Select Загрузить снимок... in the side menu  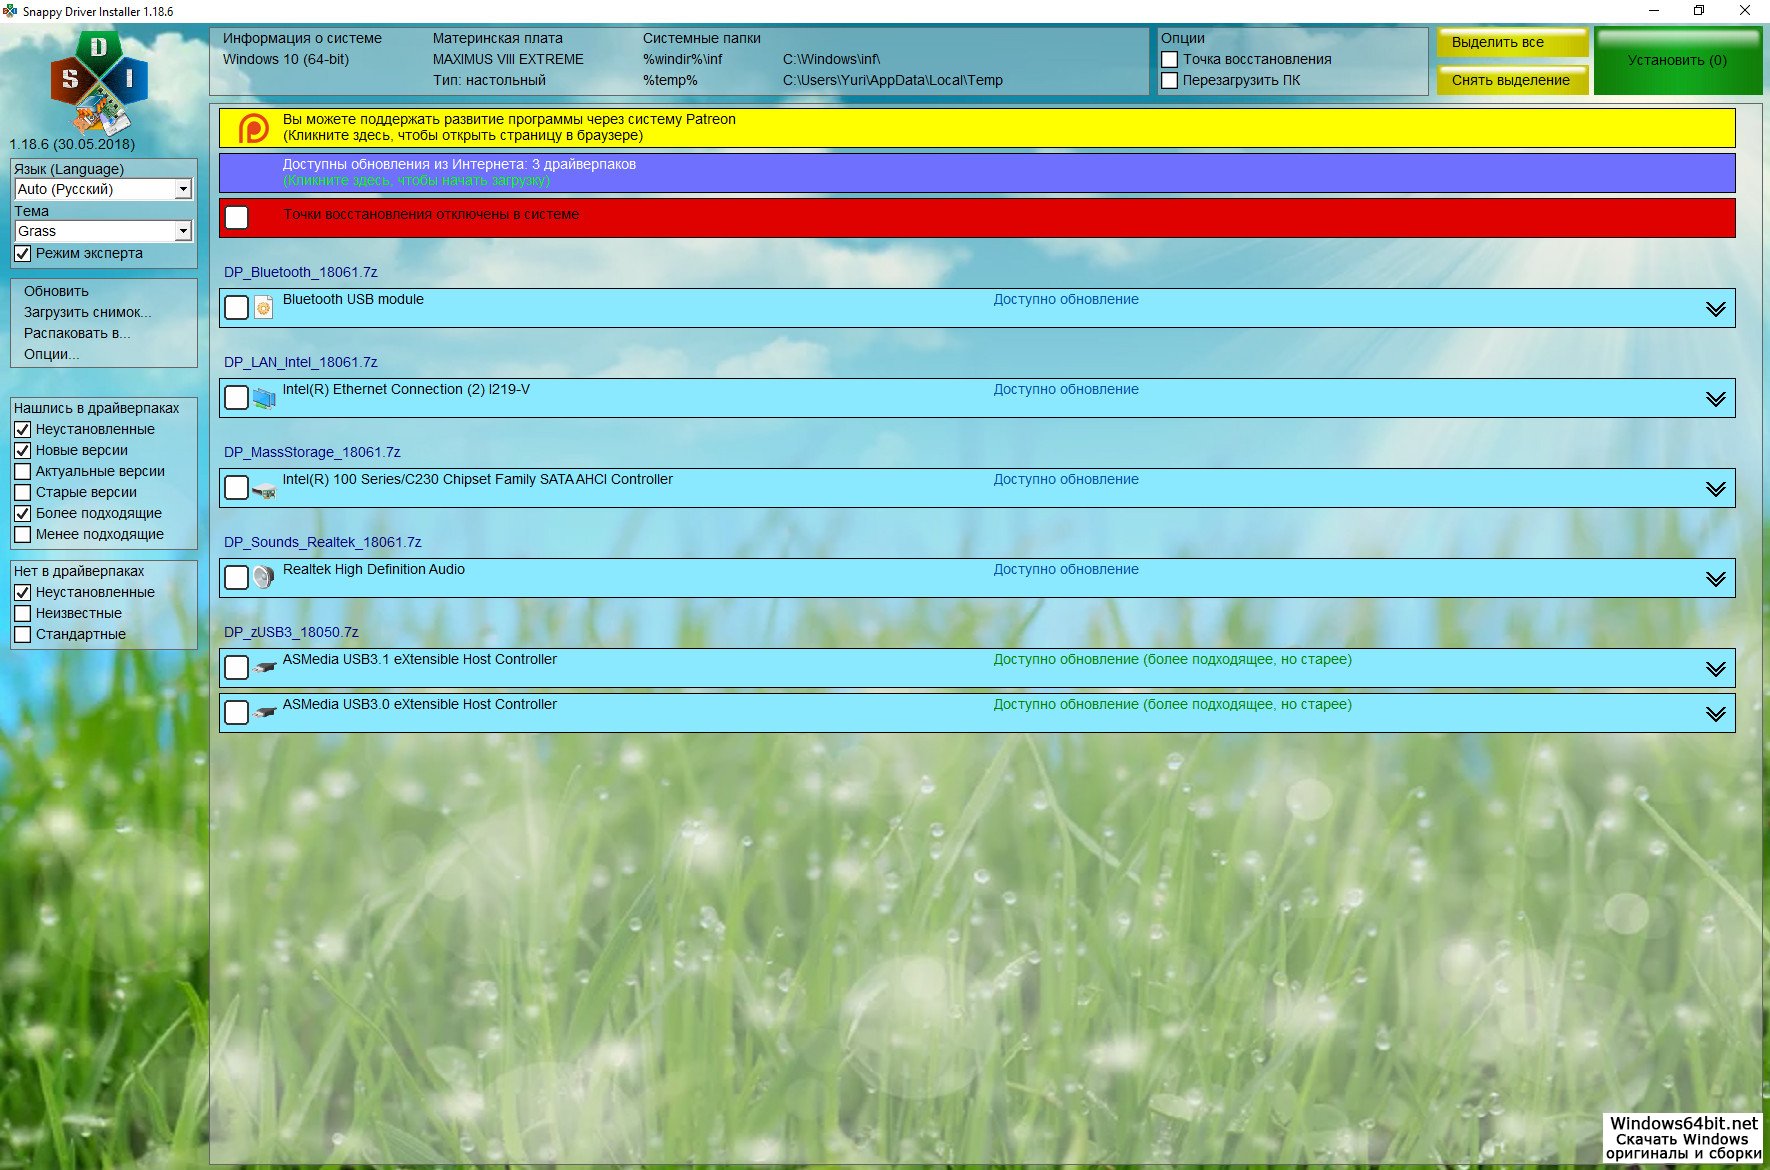[x=87, y=312]
